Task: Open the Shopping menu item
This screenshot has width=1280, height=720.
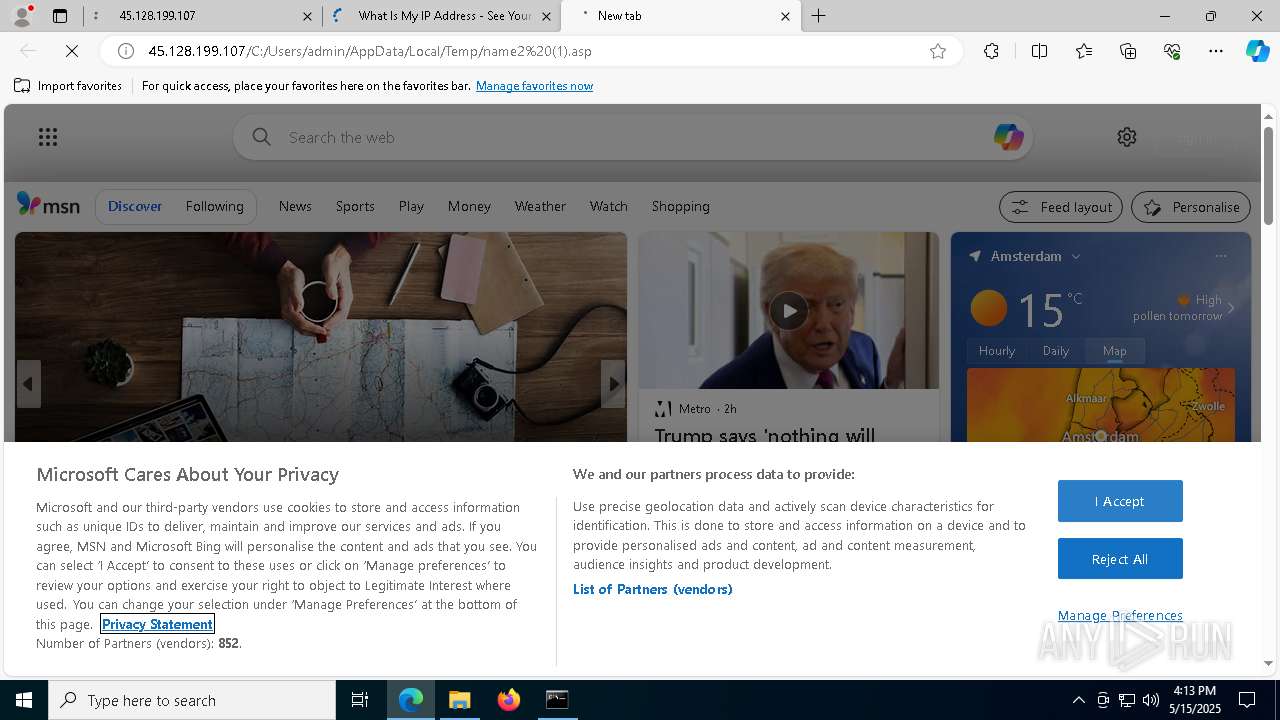Action: click(x=680, y=206)
